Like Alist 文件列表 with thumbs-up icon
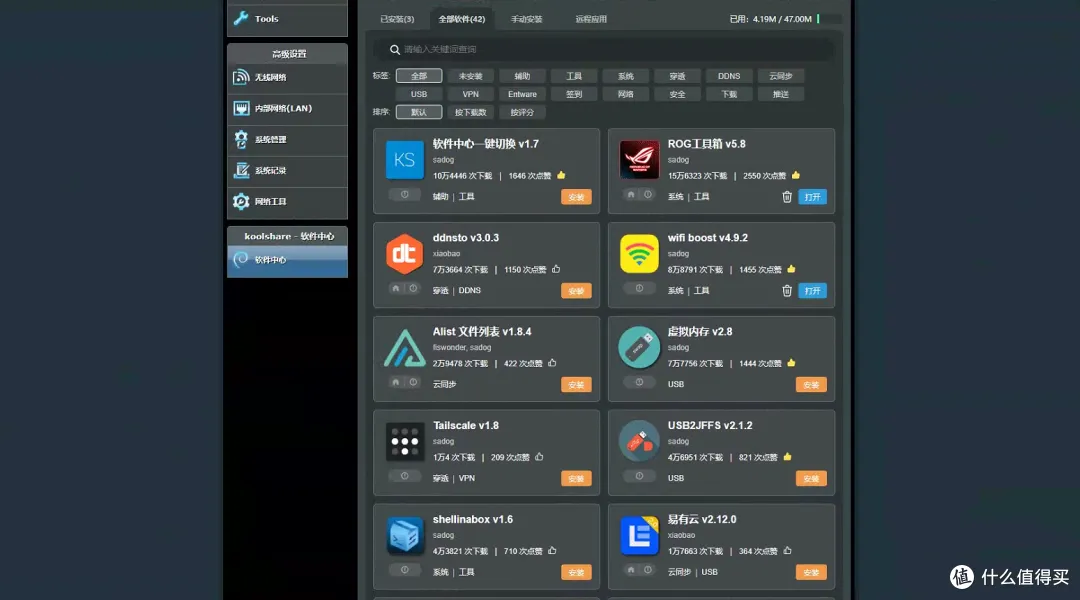 [552, 363]
